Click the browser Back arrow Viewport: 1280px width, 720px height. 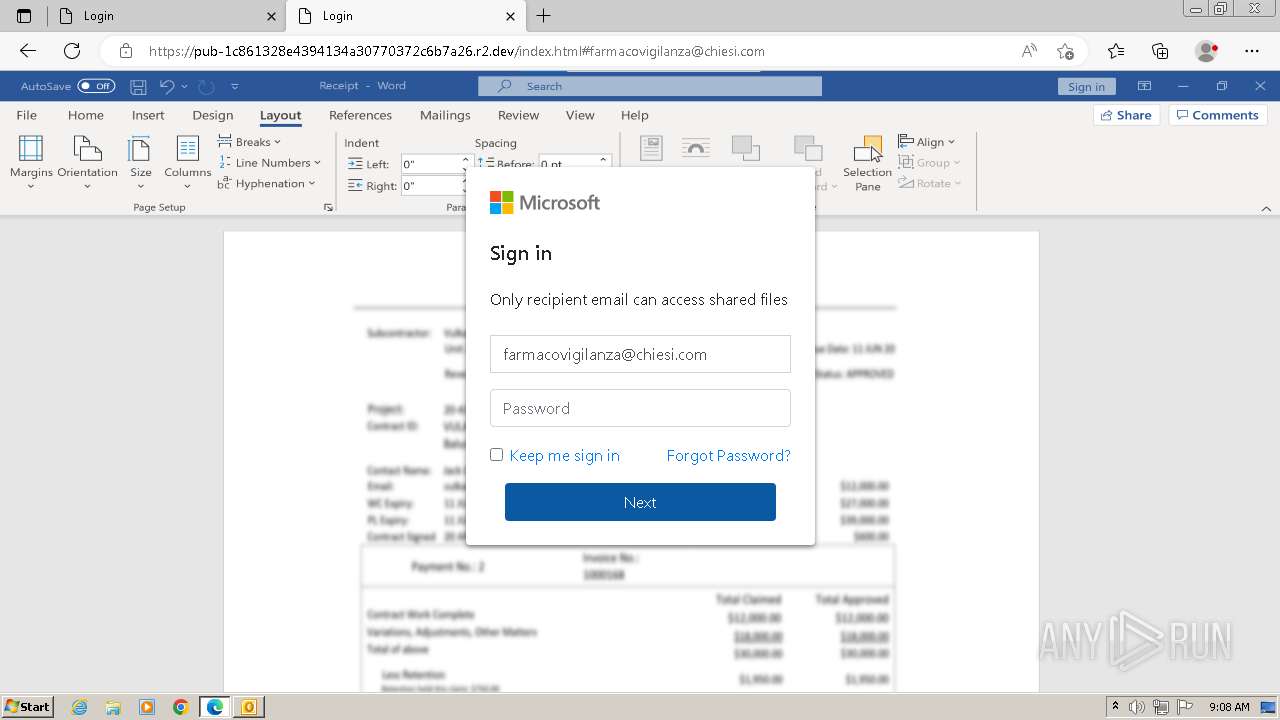[x=28, y=51]
